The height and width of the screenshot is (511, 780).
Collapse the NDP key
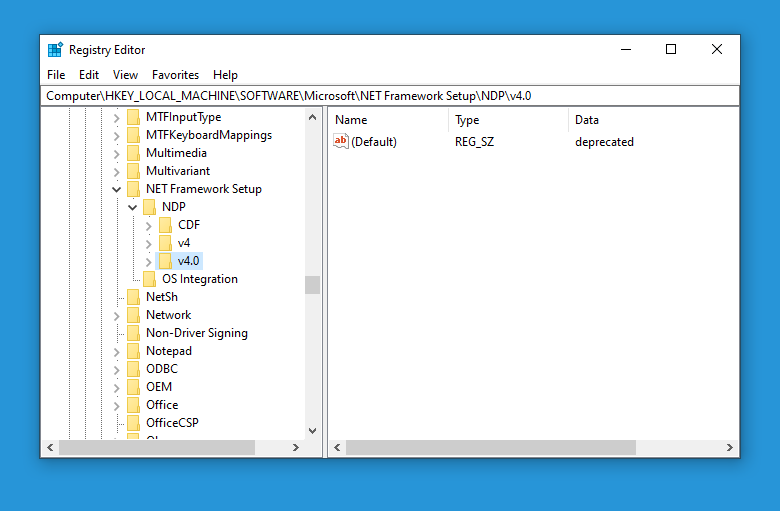coord(132,207)
